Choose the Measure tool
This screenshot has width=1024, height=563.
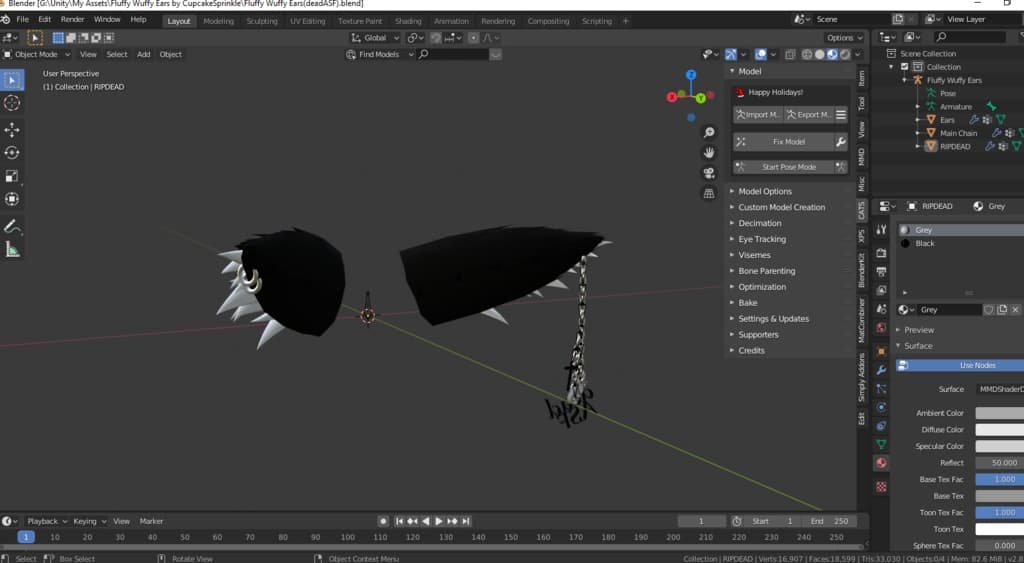tap(12, 249)
